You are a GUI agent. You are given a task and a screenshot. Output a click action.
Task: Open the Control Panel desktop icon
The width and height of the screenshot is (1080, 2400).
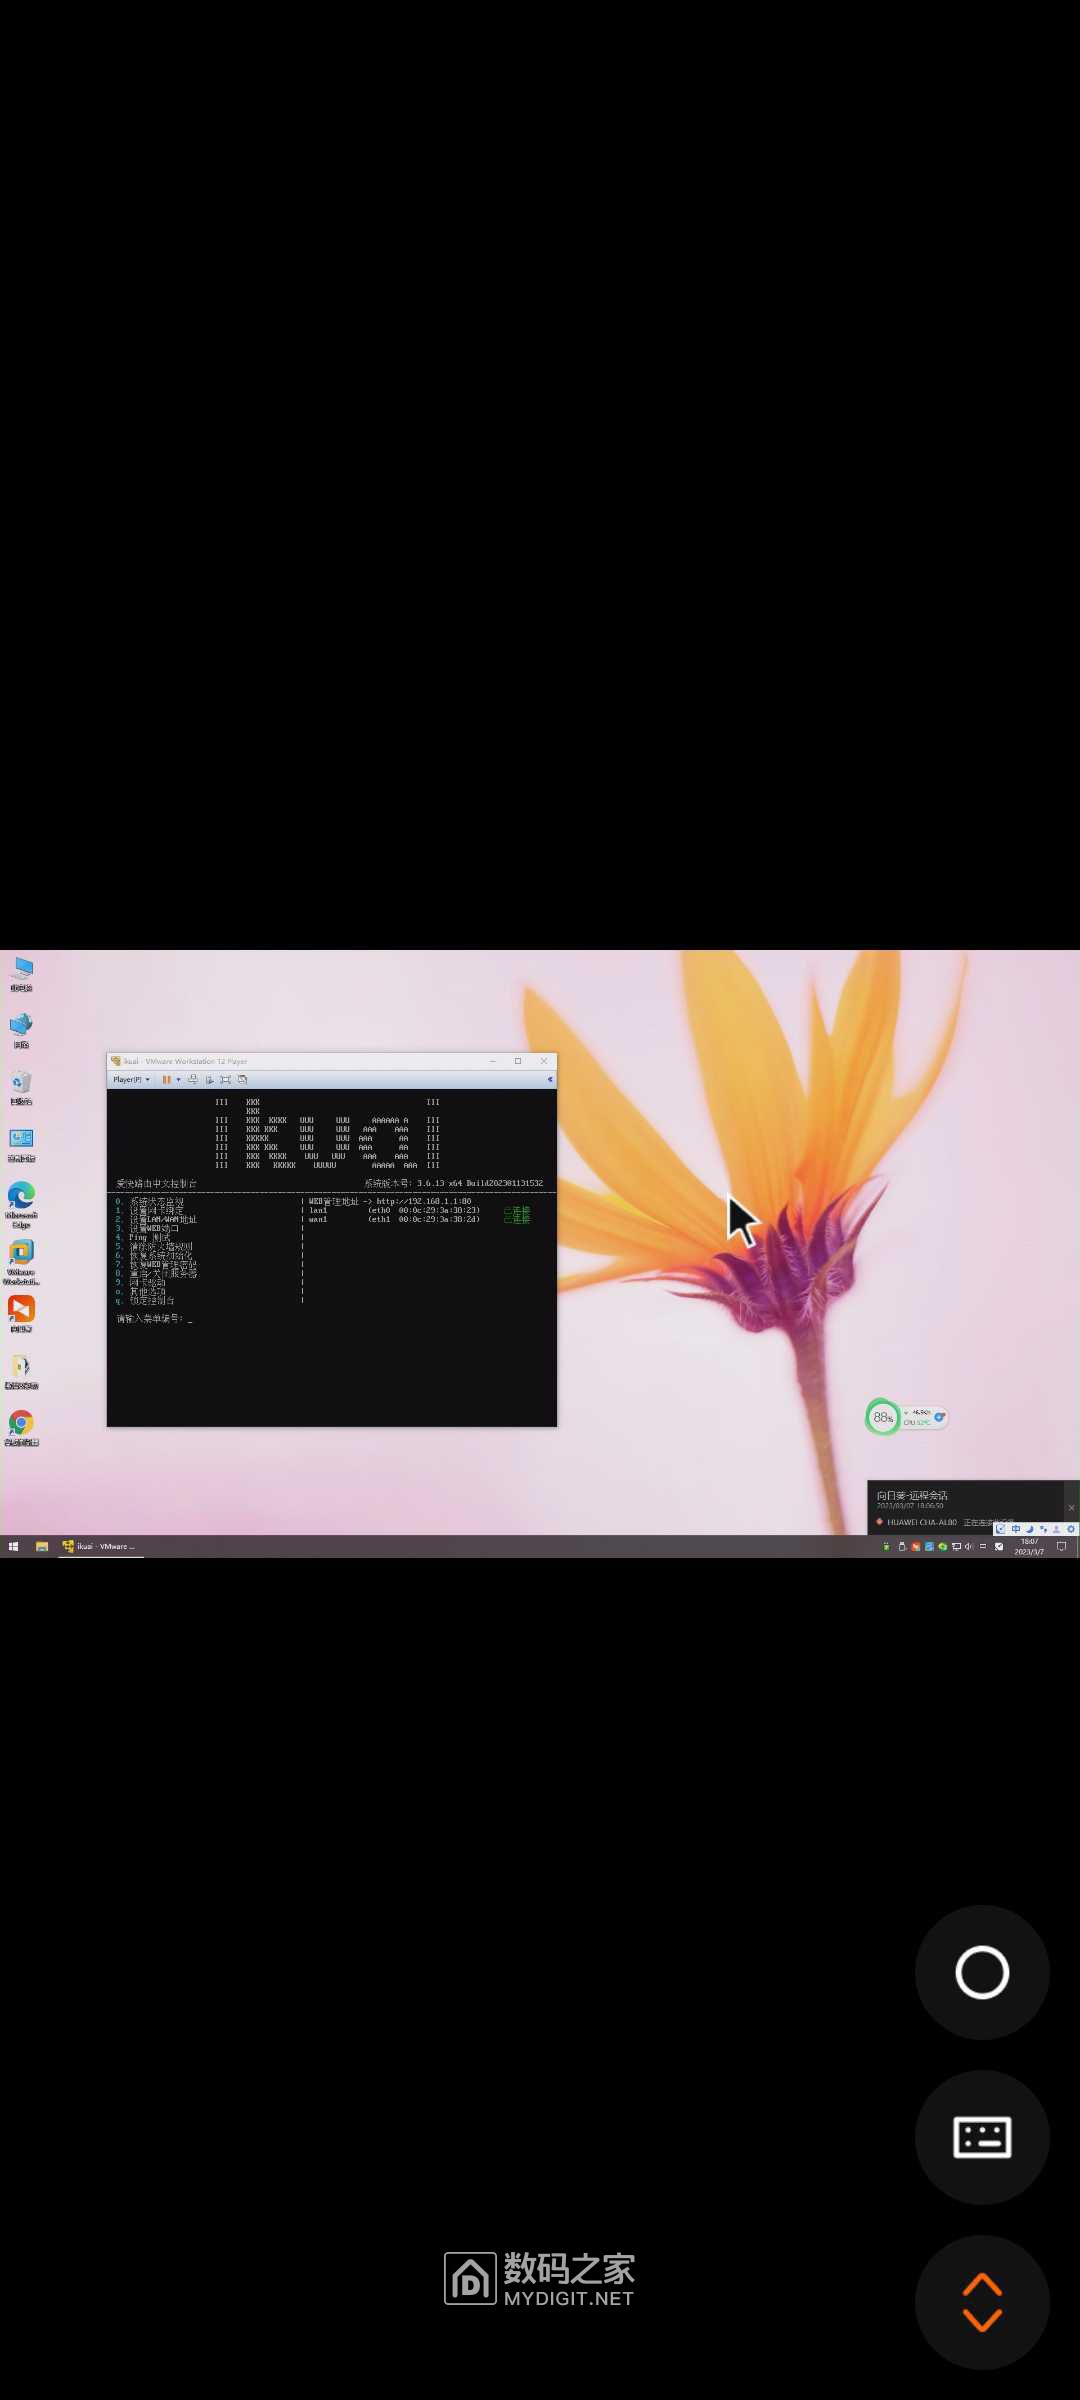click(x=21, y=1144)
